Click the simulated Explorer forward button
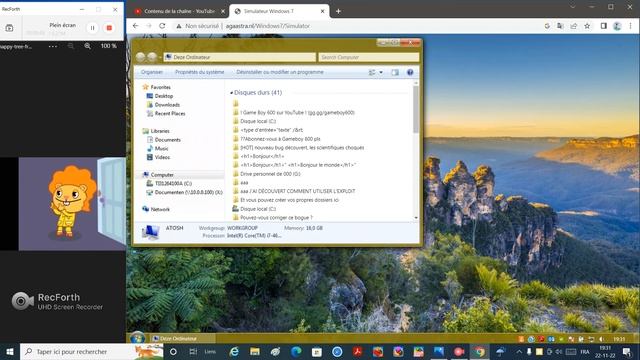The image size is (640, 360). click(152, 57)
